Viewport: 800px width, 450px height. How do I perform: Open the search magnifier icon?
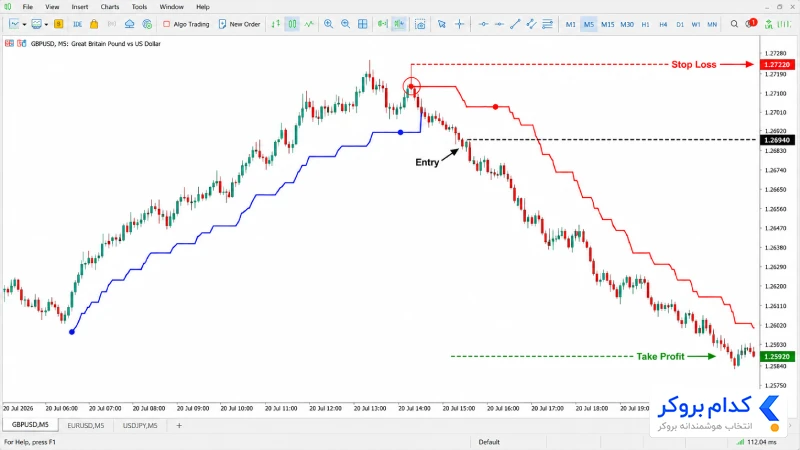click(x=734, y=24)
